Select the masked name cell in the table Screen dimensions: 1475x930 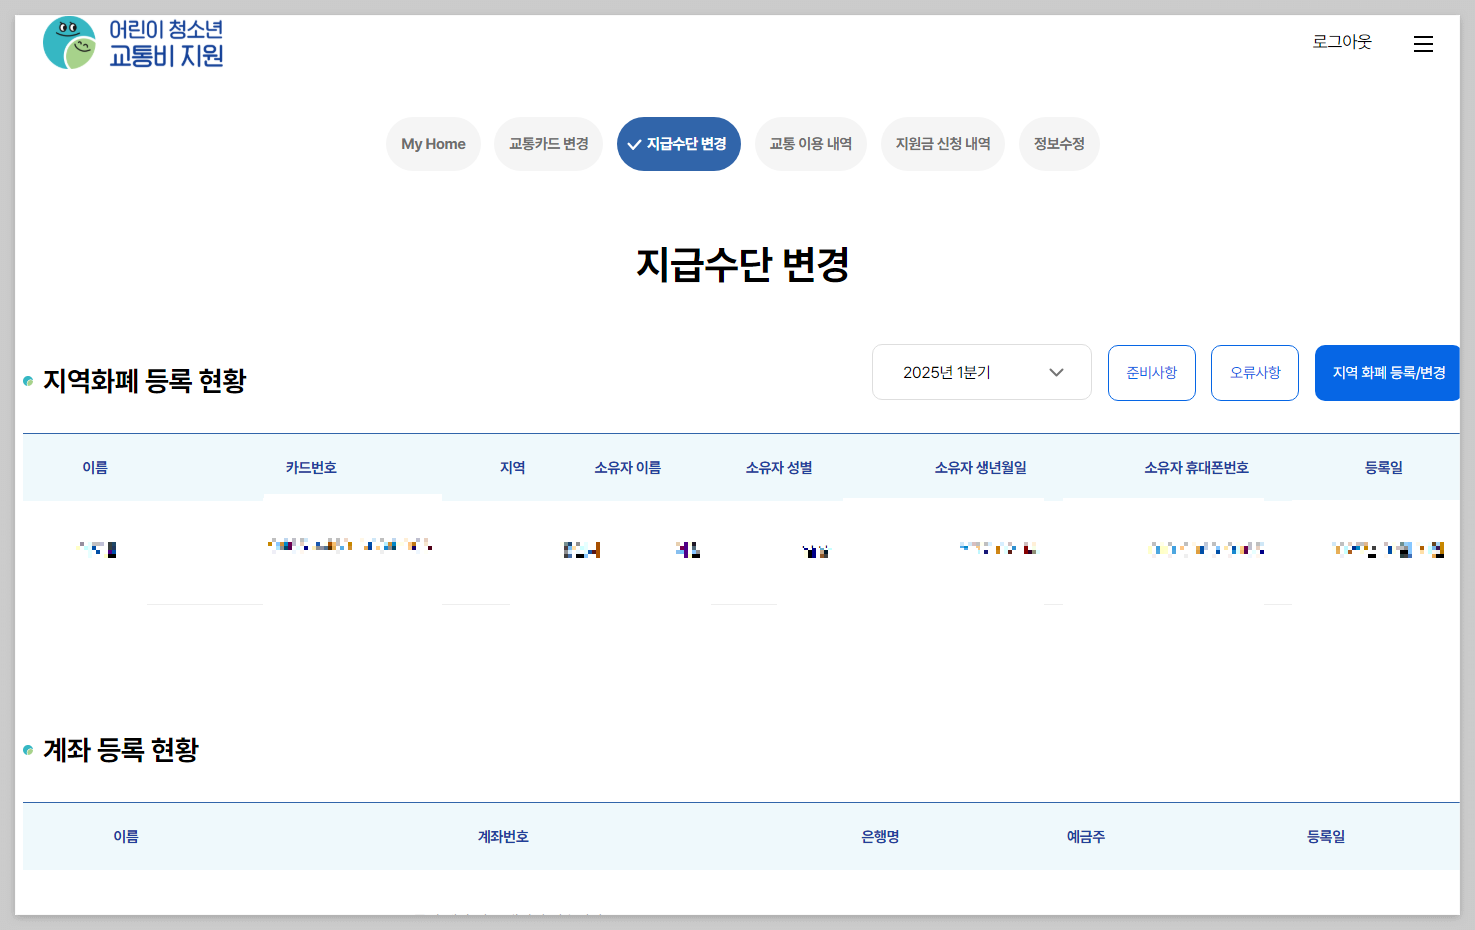pyautogui.click(x=95, y=549)
